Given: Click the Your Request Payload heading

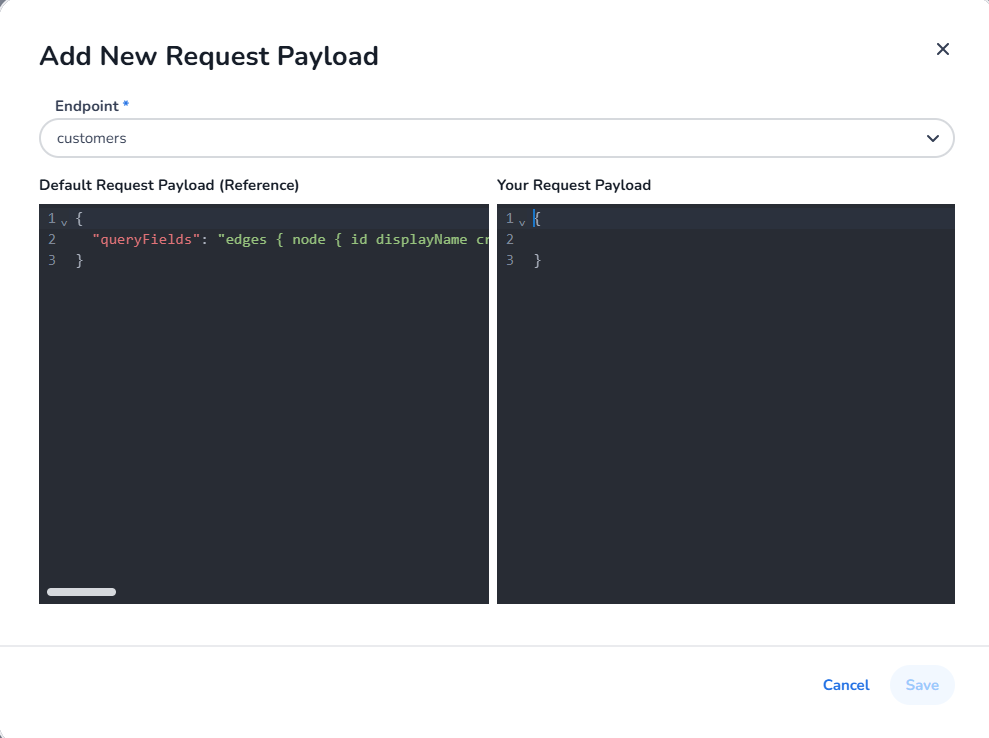Looking at the screenshot, I should pyautogui.click(x=574, y=185).
